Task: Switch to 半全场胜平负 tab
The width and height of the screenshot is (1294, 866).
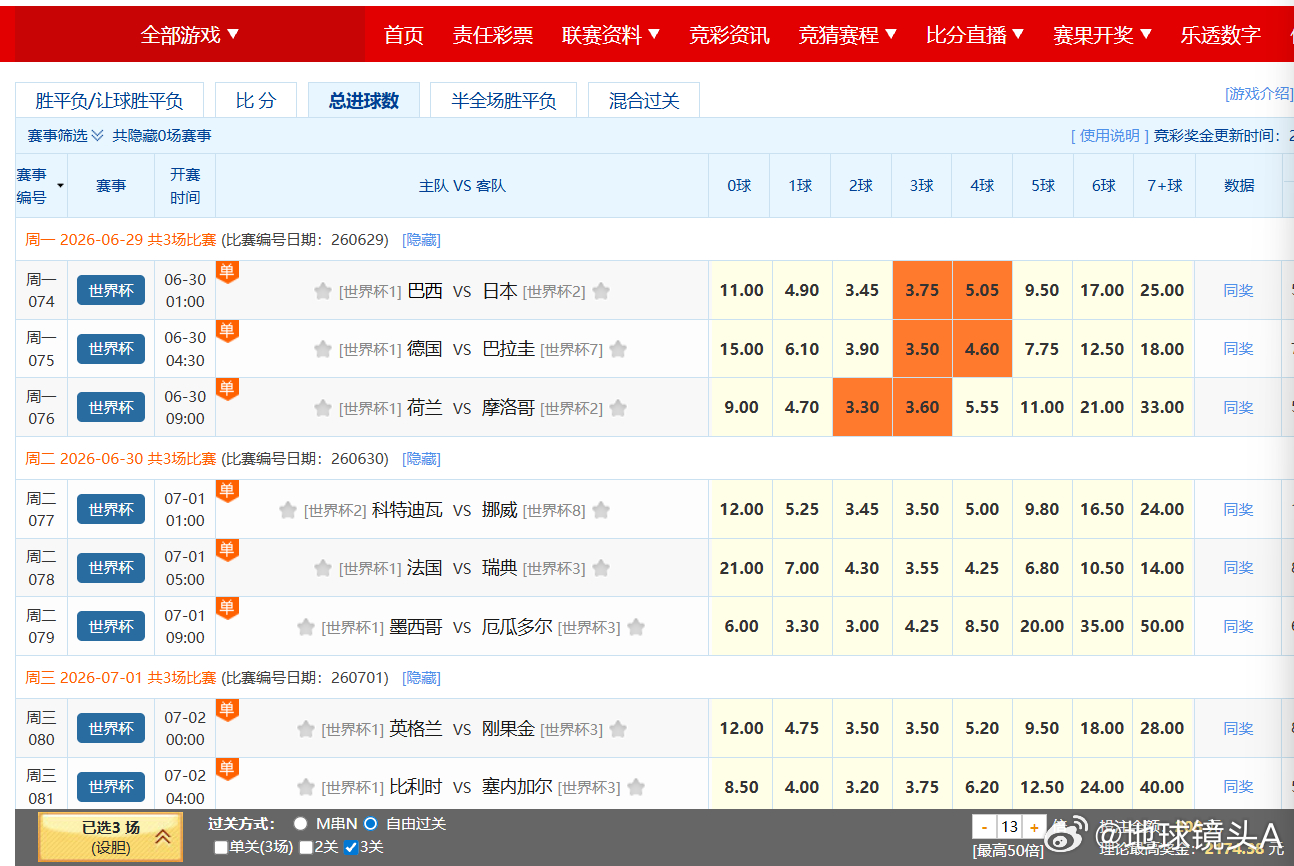Action: click(x=503, y=100)
